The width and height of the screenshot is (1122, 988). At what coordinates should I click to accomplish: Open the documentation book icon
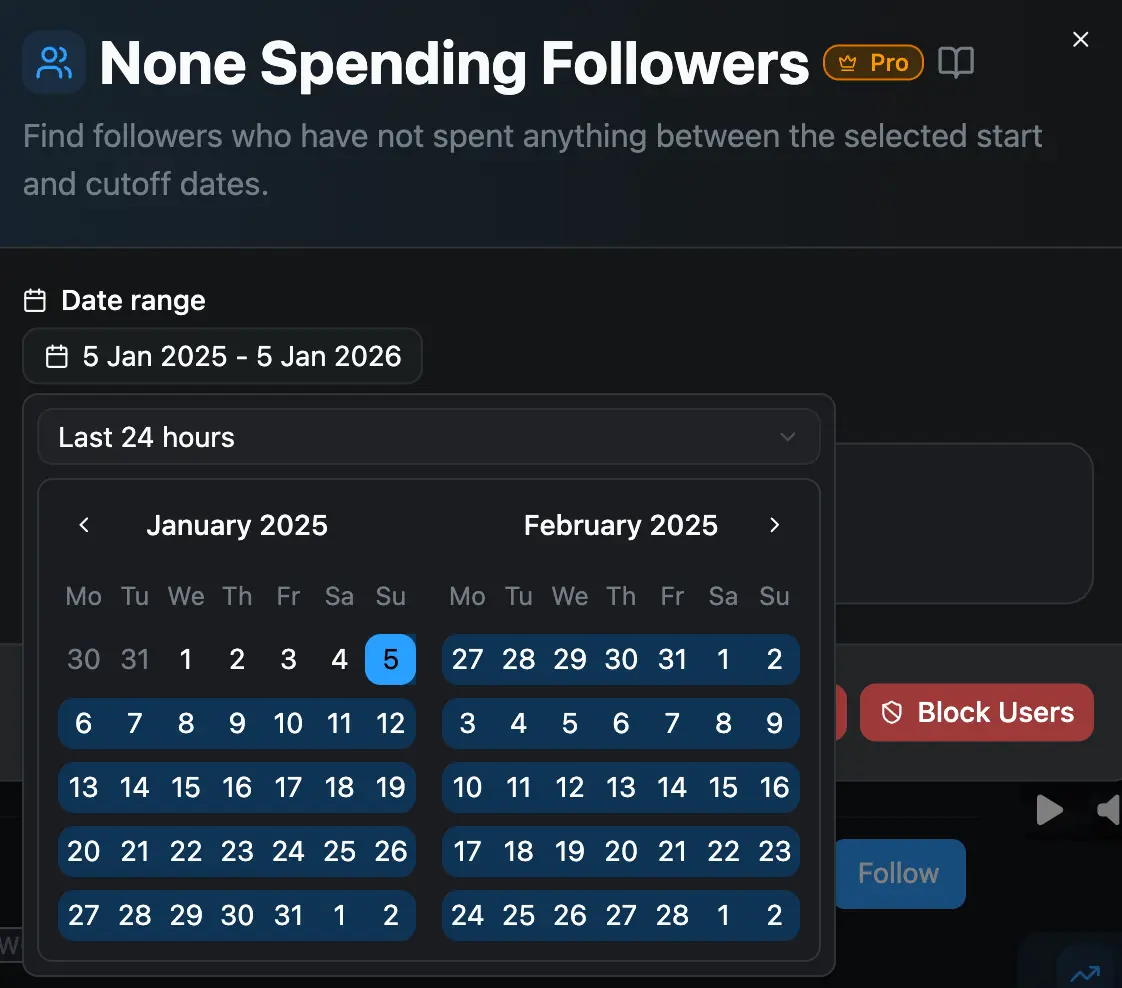pos(956,62)
